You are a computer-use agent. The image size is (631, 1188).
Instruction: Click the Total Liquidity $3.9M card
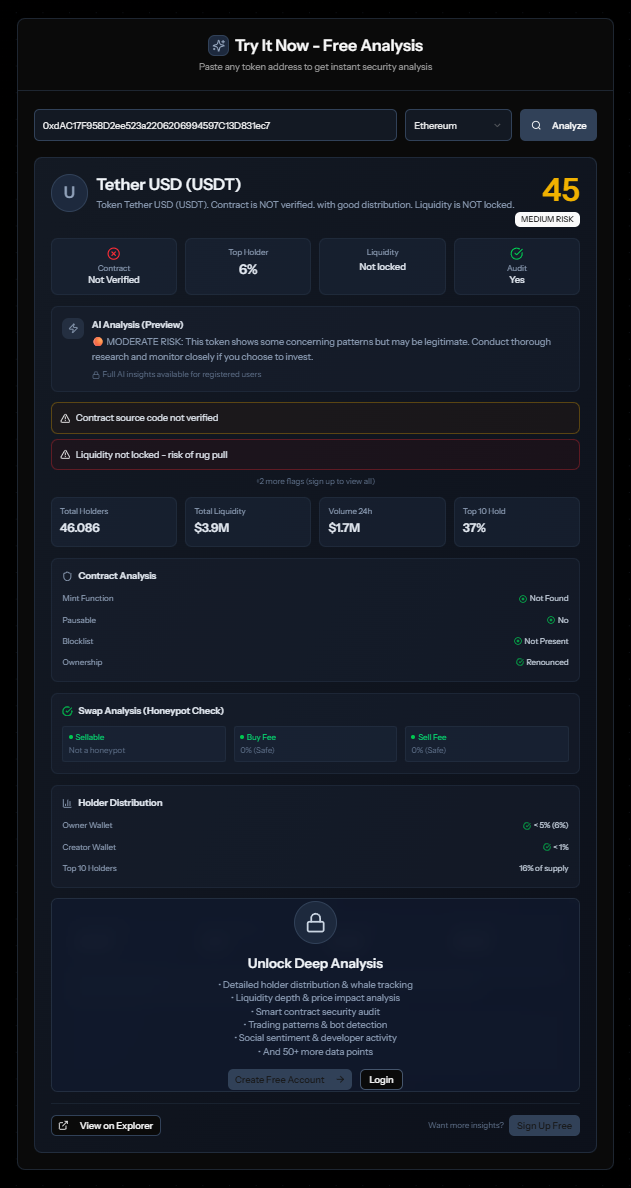point(247,522)
